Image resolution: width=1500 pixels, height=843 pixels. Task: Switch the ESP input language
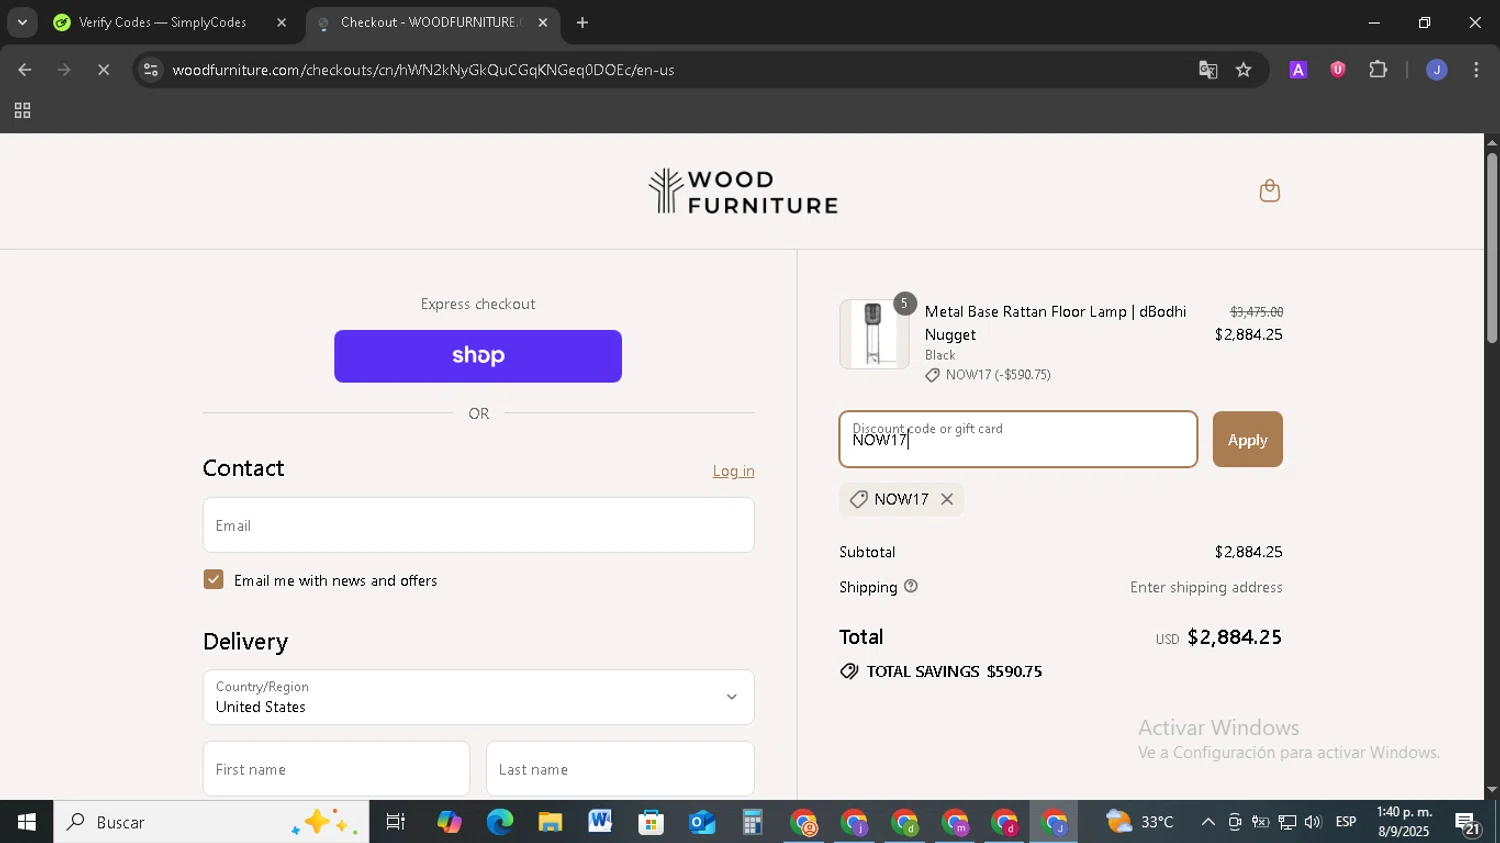tap(1346, 822)
